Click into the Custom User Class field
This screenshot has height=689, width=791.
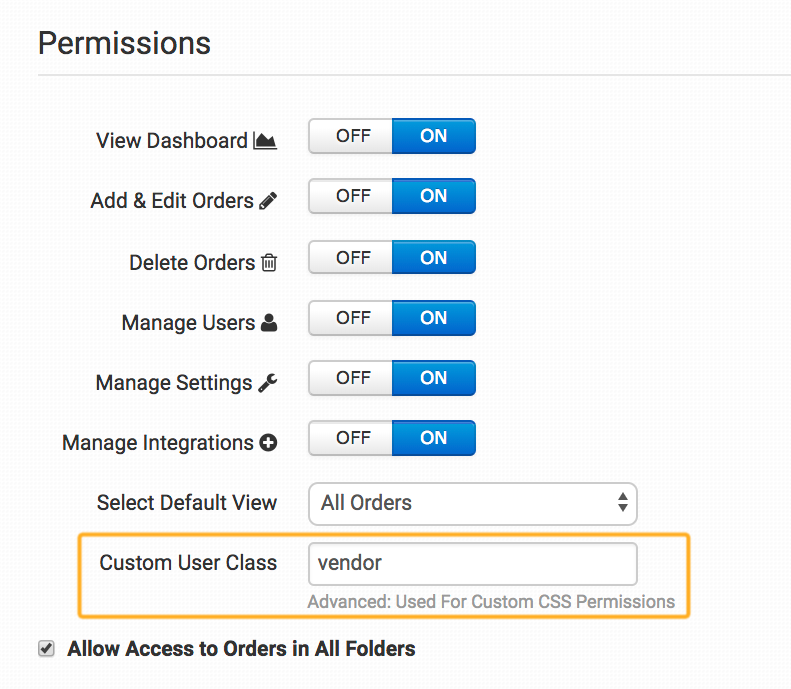[472, 564]
